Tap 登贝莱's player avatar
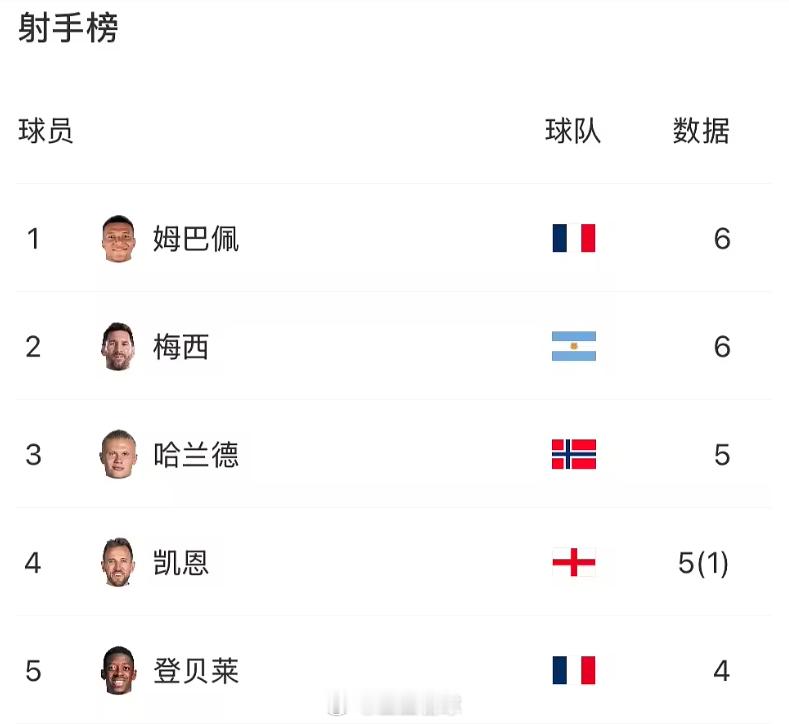Viewport: 789px width, 724px height. [x=118, y=671]
